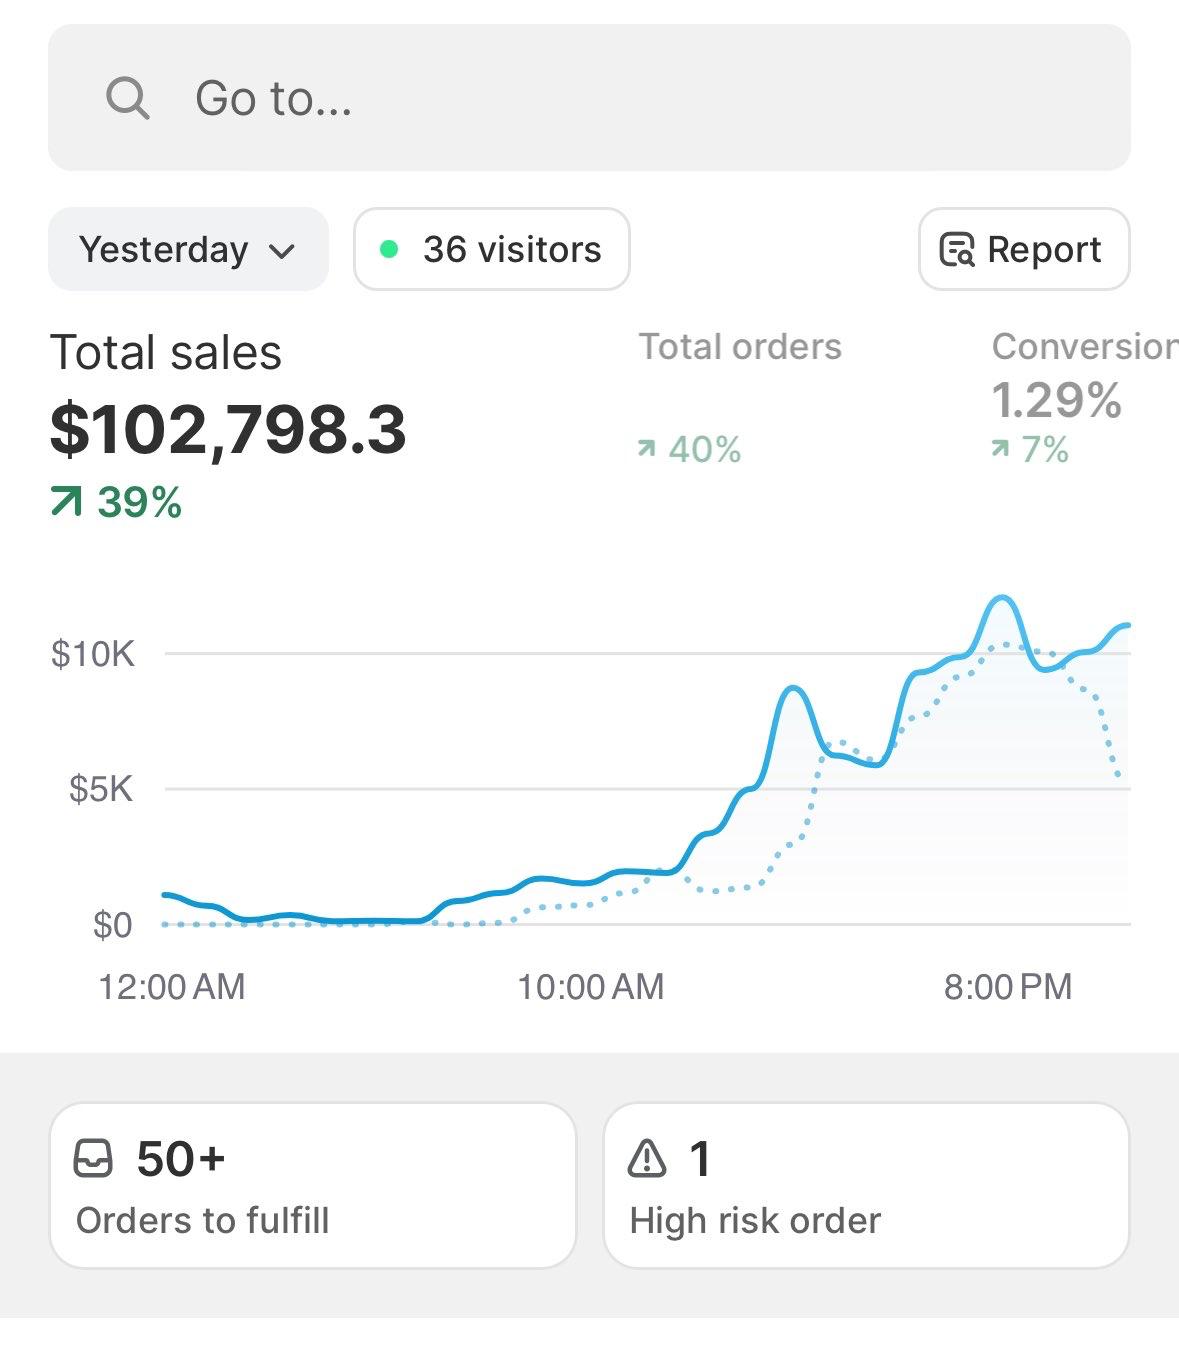Tap the magnifying glass search icon
The image size is (1179, 1364).
pyautogui.click(x=128, y=99)
